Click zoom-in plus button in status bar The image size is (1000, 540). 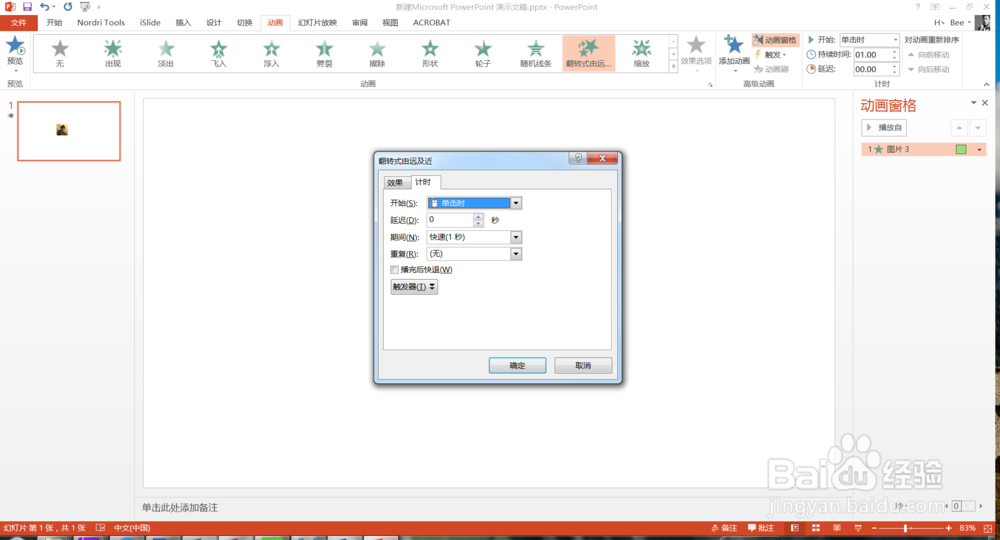click(x=949, y=528)
